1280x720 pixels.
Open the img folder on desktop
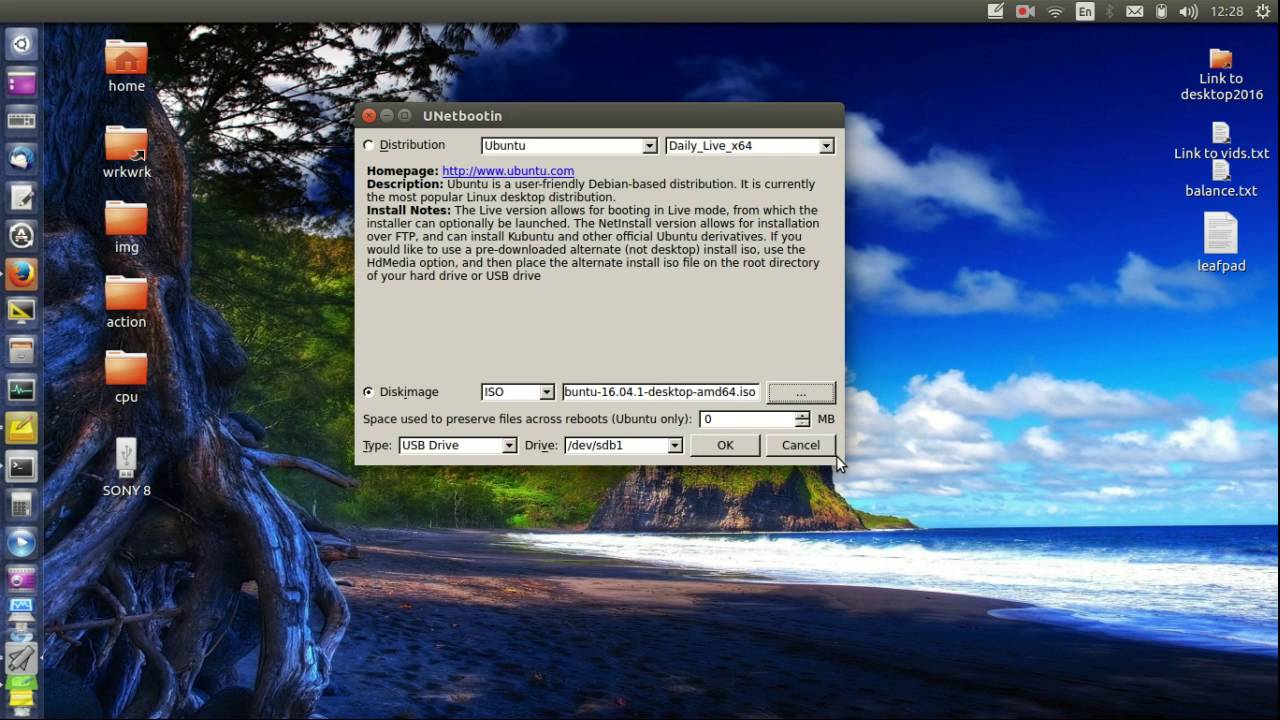tap(126, 227)
